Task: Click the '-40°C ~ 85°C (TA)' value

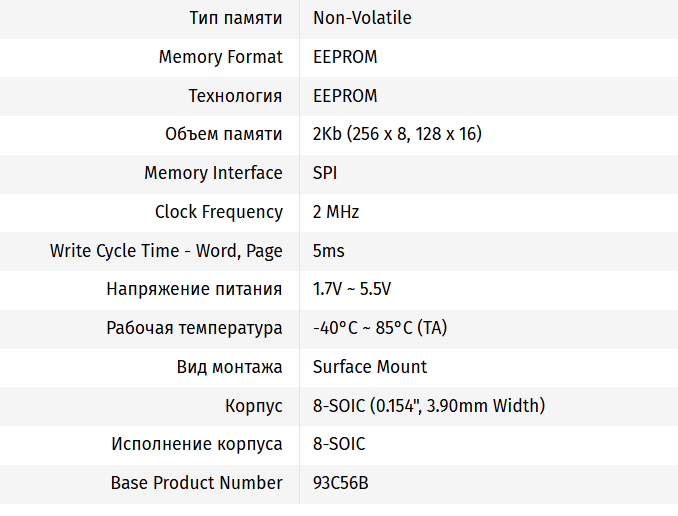Action: [x=379, y=328]
